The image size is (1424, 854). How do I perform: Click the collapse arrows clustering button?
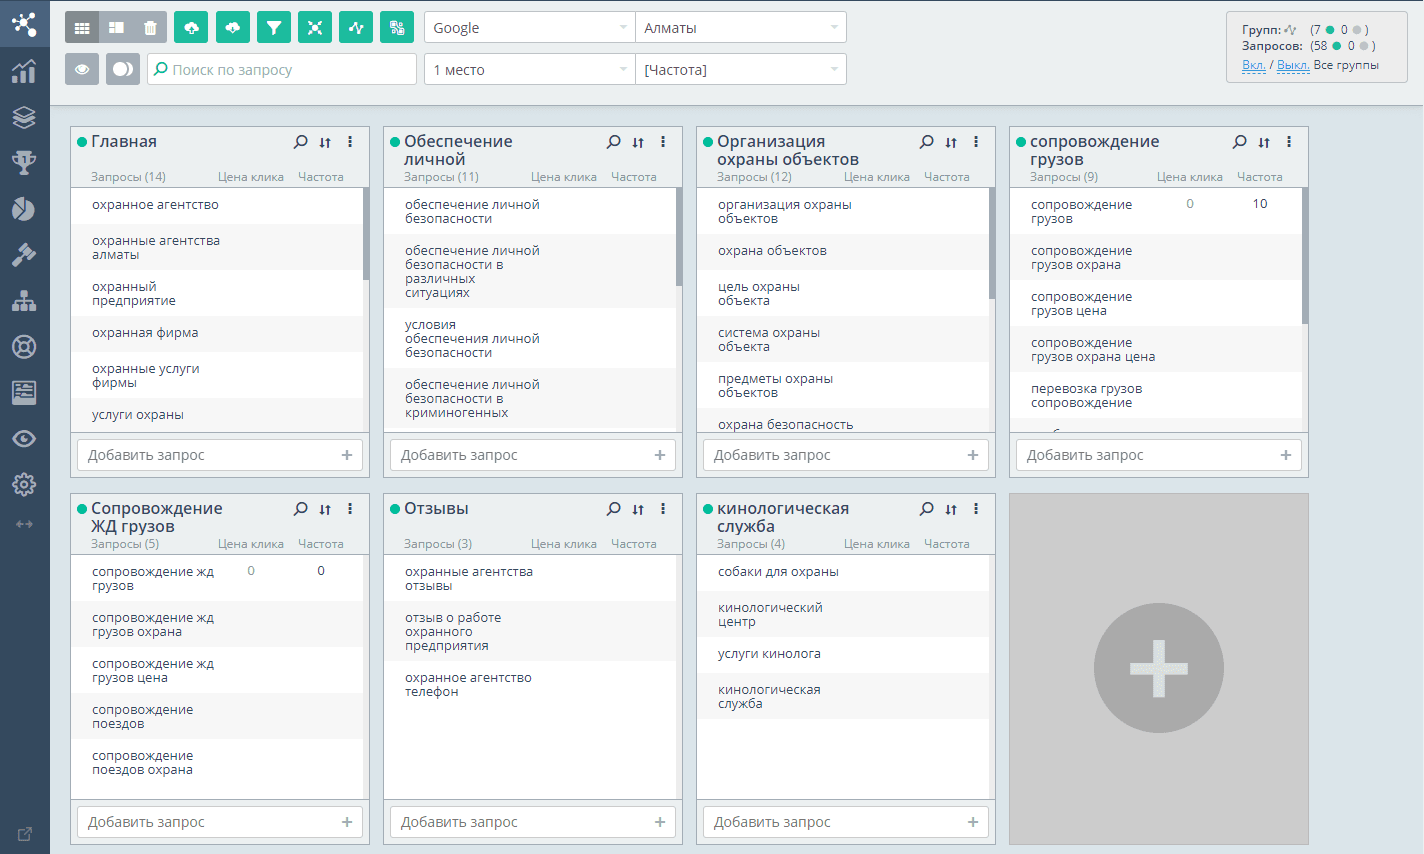click(x=314, y=28)
